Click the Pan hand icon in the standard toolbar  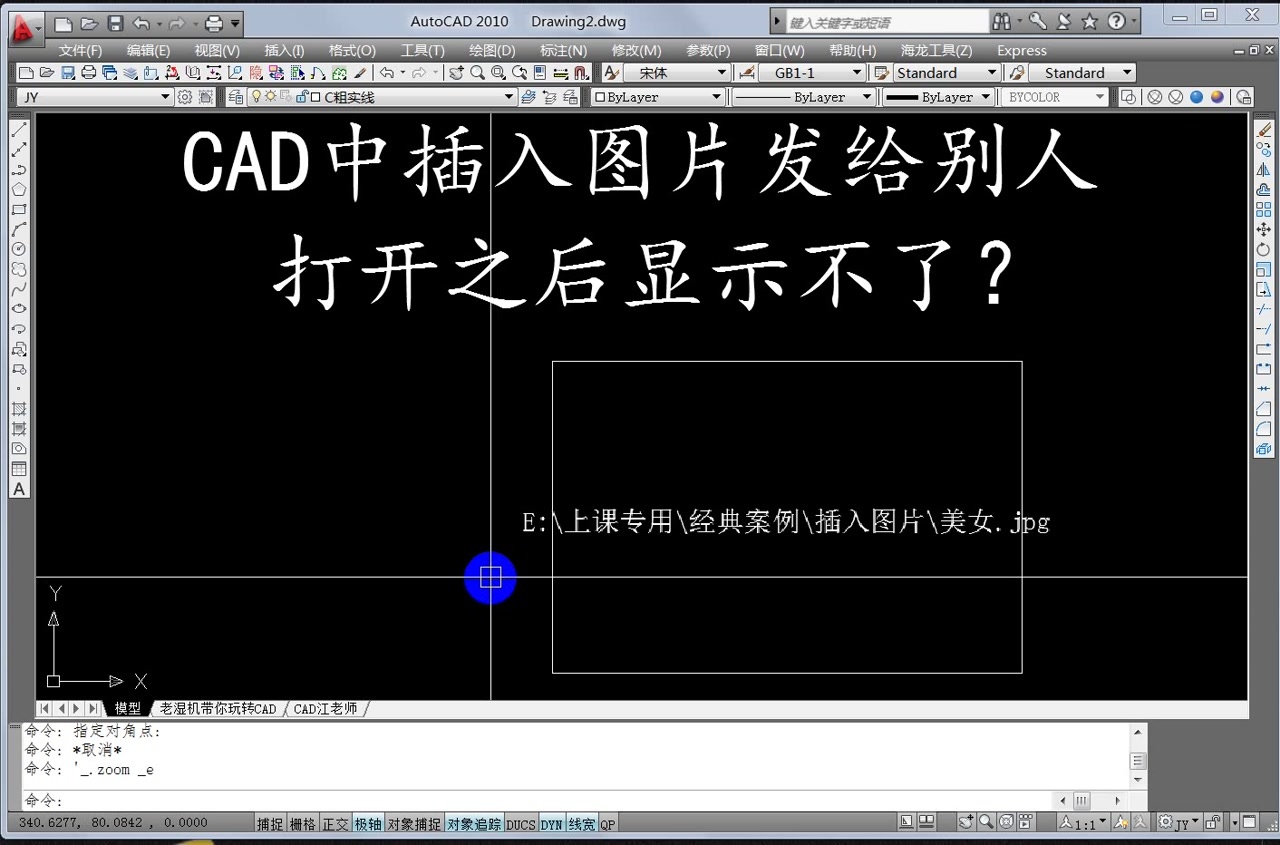coord(456,73)
